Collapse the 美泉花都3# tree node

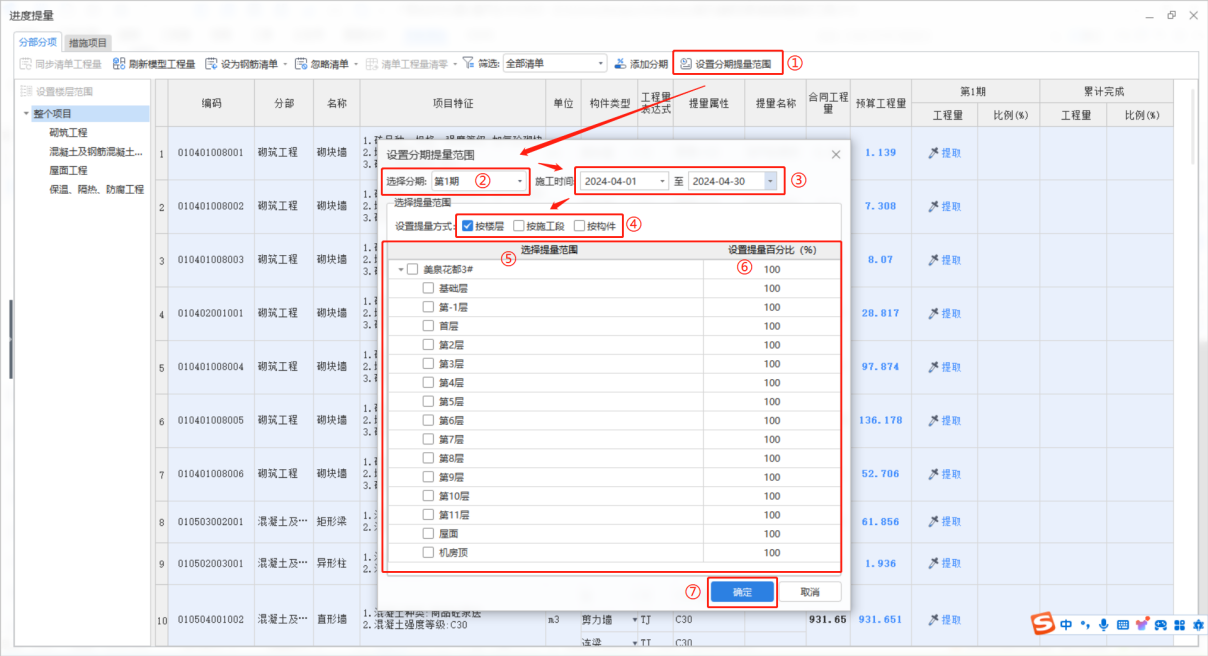pyautogui.click(x=401, y=270)
